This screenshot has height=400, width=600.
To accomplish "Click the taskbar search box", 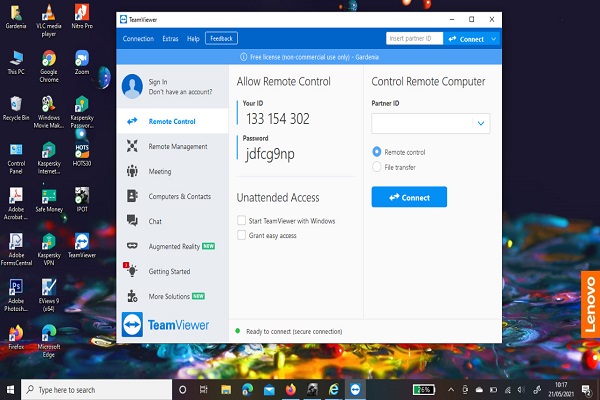I will 96,390.
